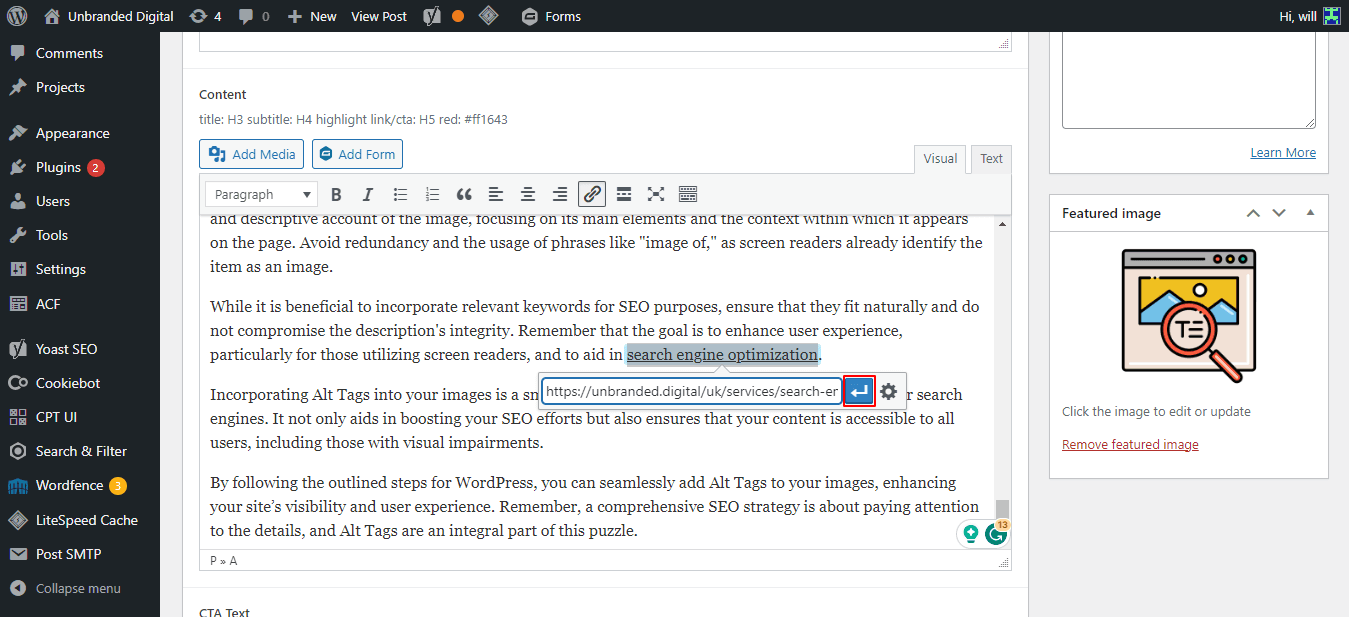Click the insert/edit link toolbar button
This screenshot has height=617, width=1349.
(592, 194)
